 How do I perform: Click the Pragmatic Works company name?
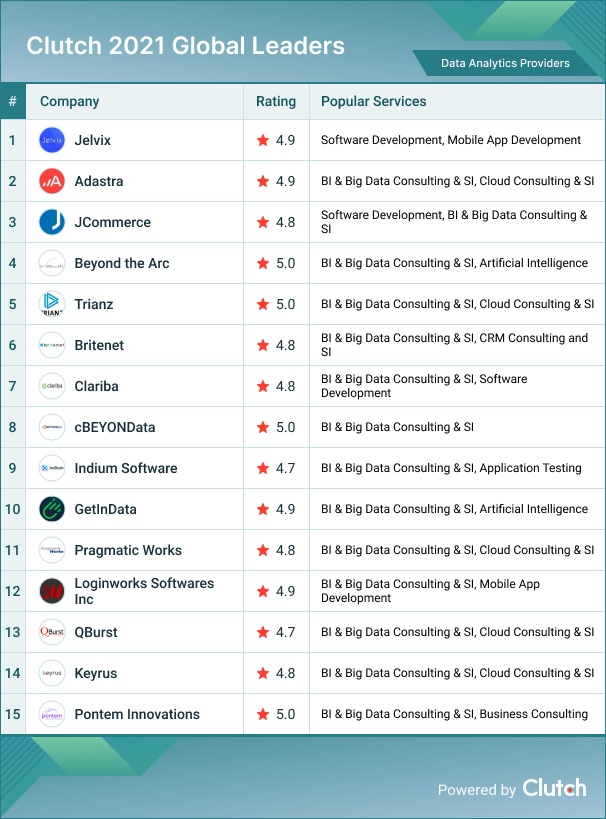pyautogui.click(x=128, y=550)
